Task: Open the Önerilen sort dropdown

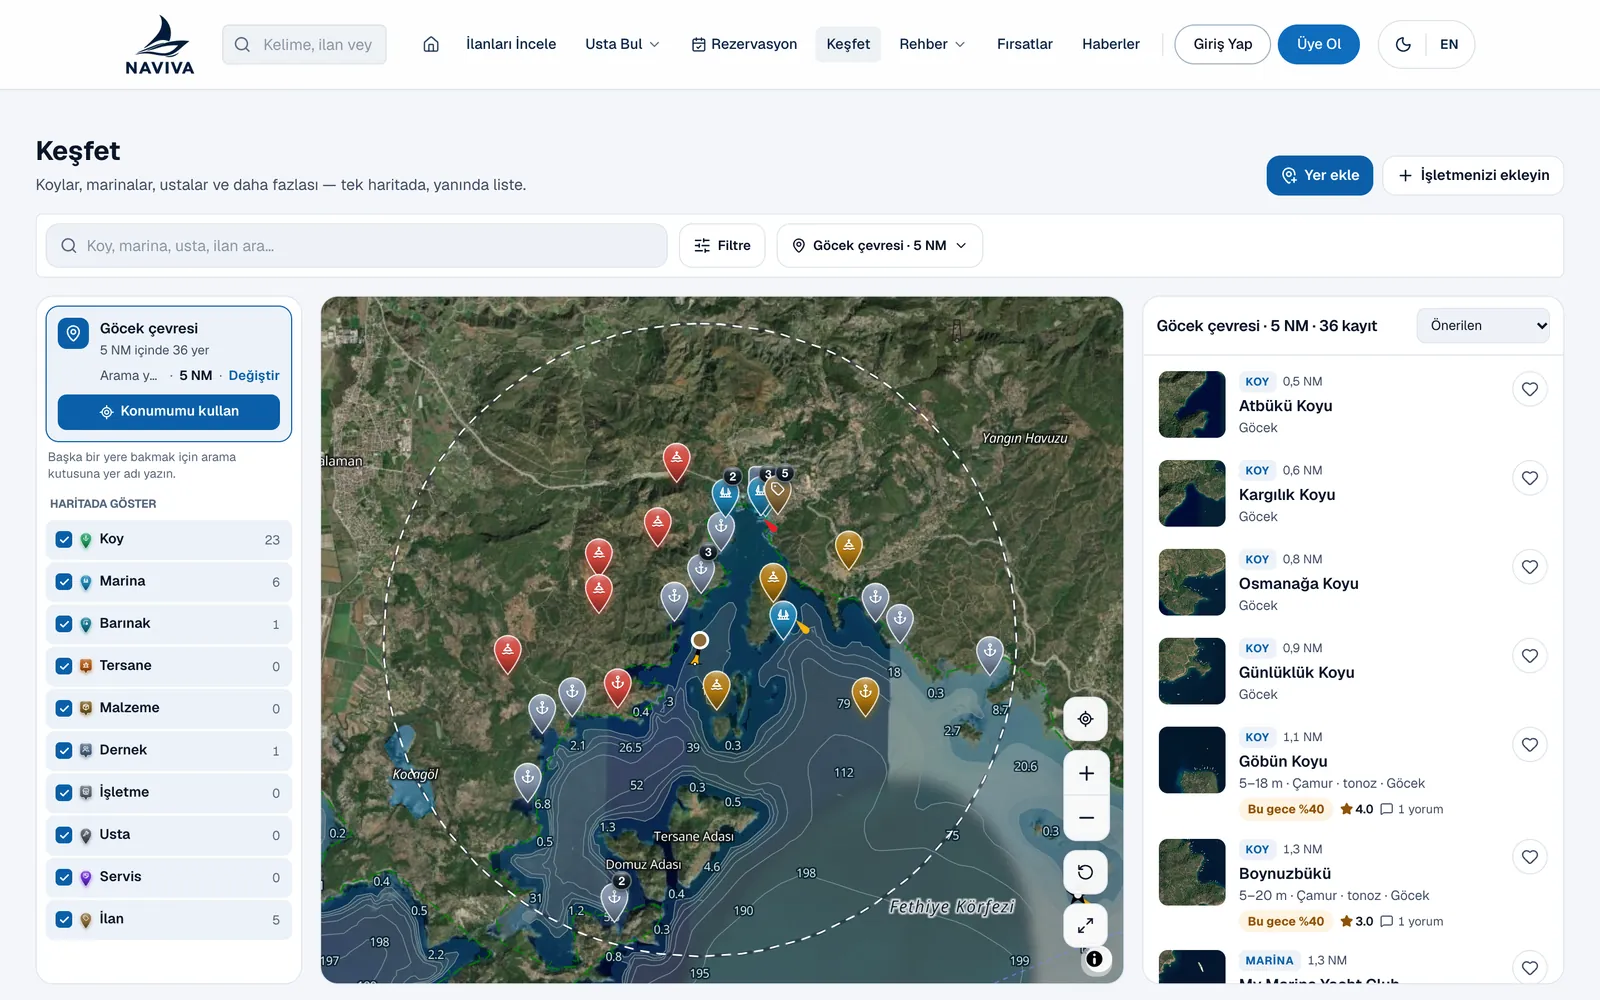Action: [x=1483, y=325]
